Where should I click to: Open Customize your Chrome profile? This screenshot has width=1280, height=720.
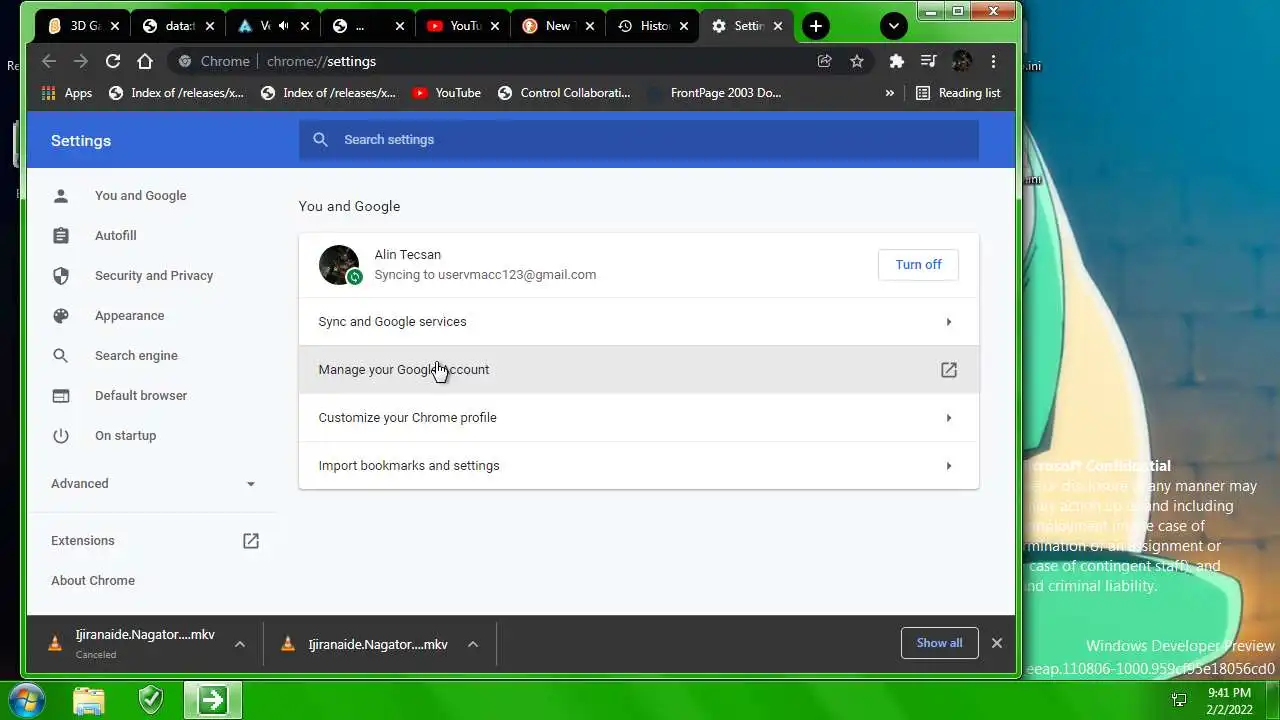[x=638, y=418]
